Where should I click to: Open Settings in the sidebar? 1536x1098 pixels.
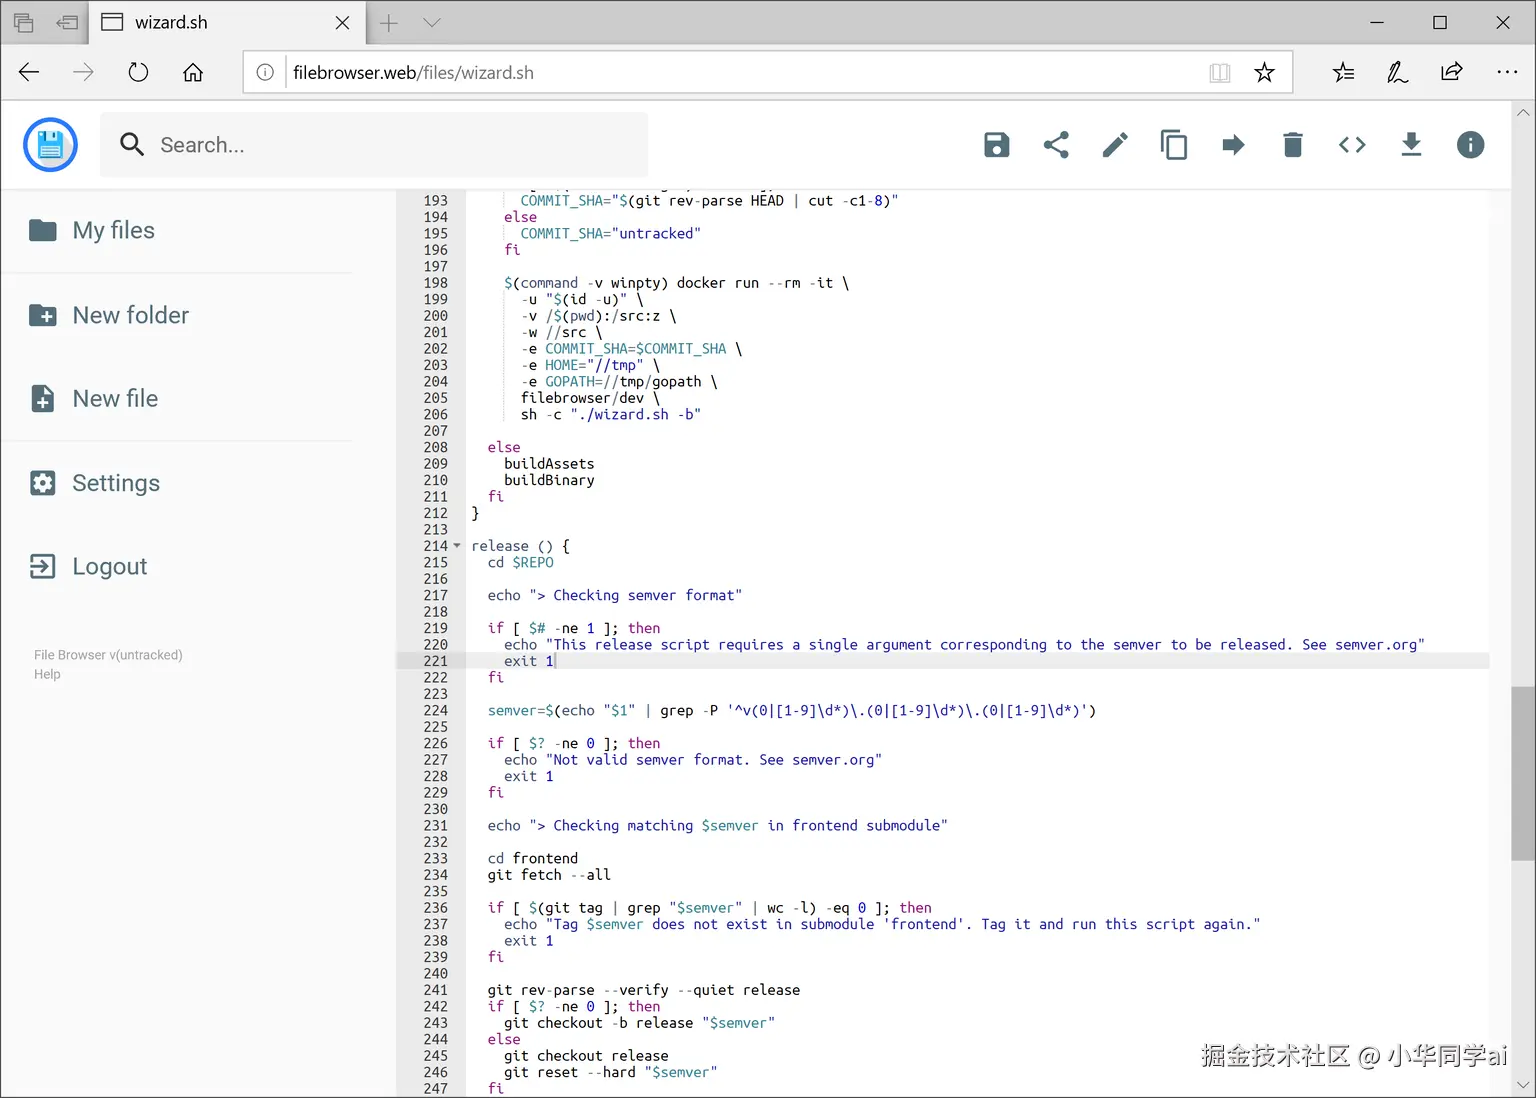[95, 483]
